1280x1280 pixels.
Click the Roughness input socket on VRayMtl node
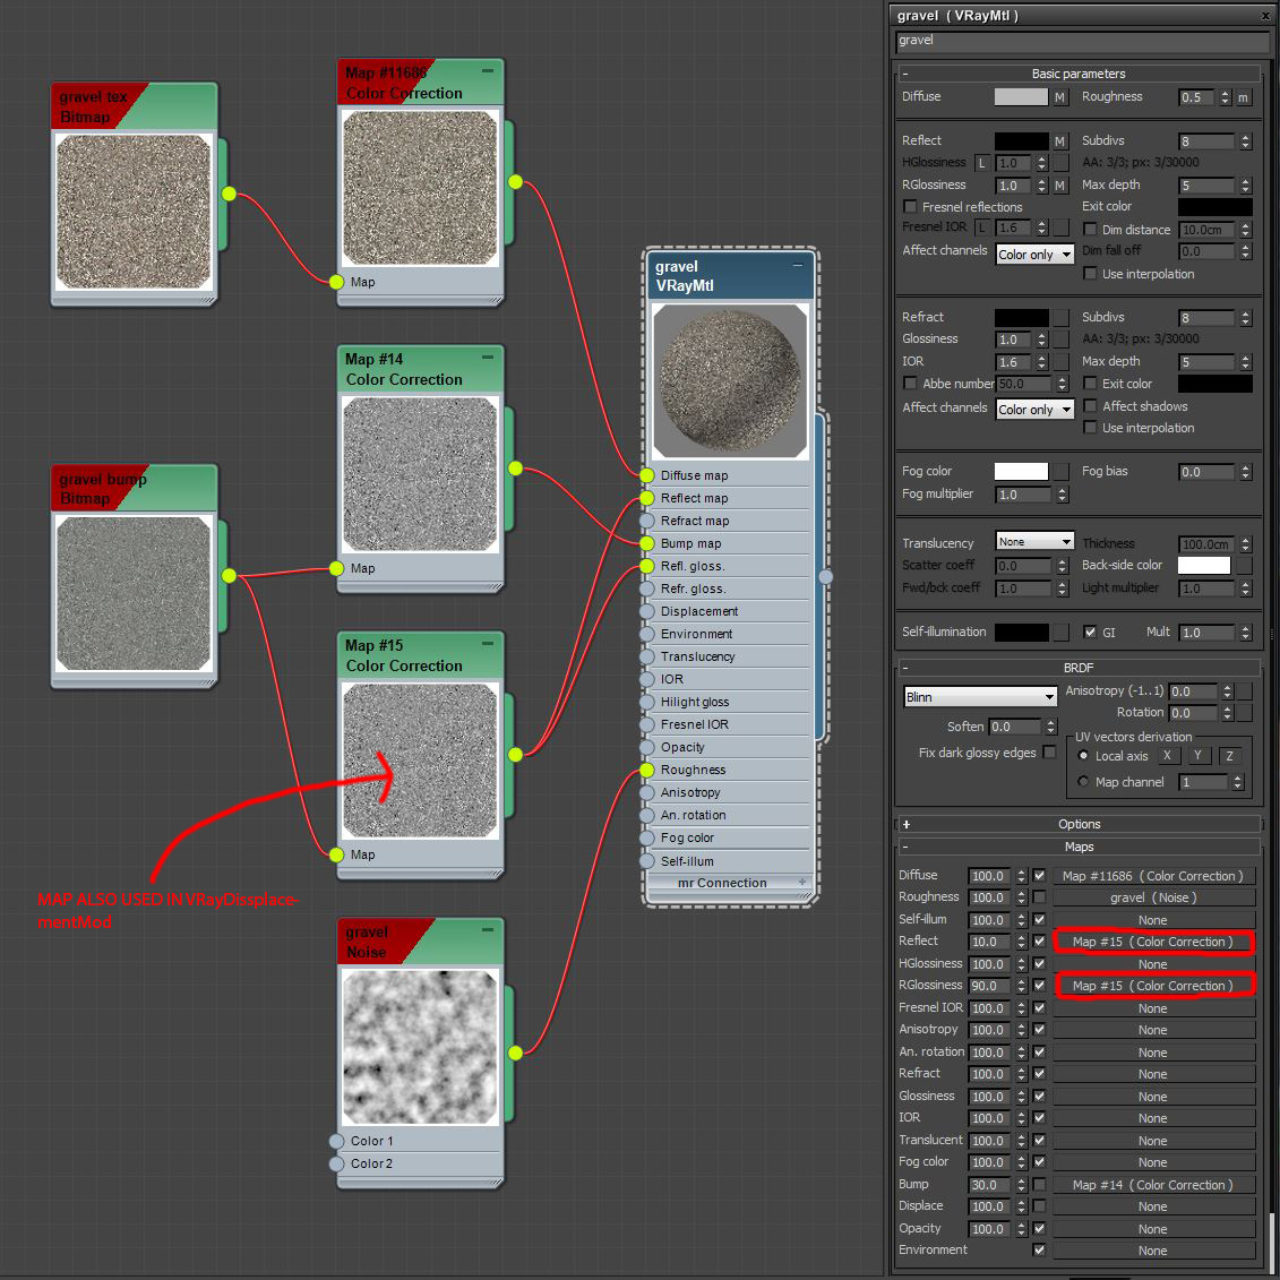pyautogui.click(x=647, y=770)
